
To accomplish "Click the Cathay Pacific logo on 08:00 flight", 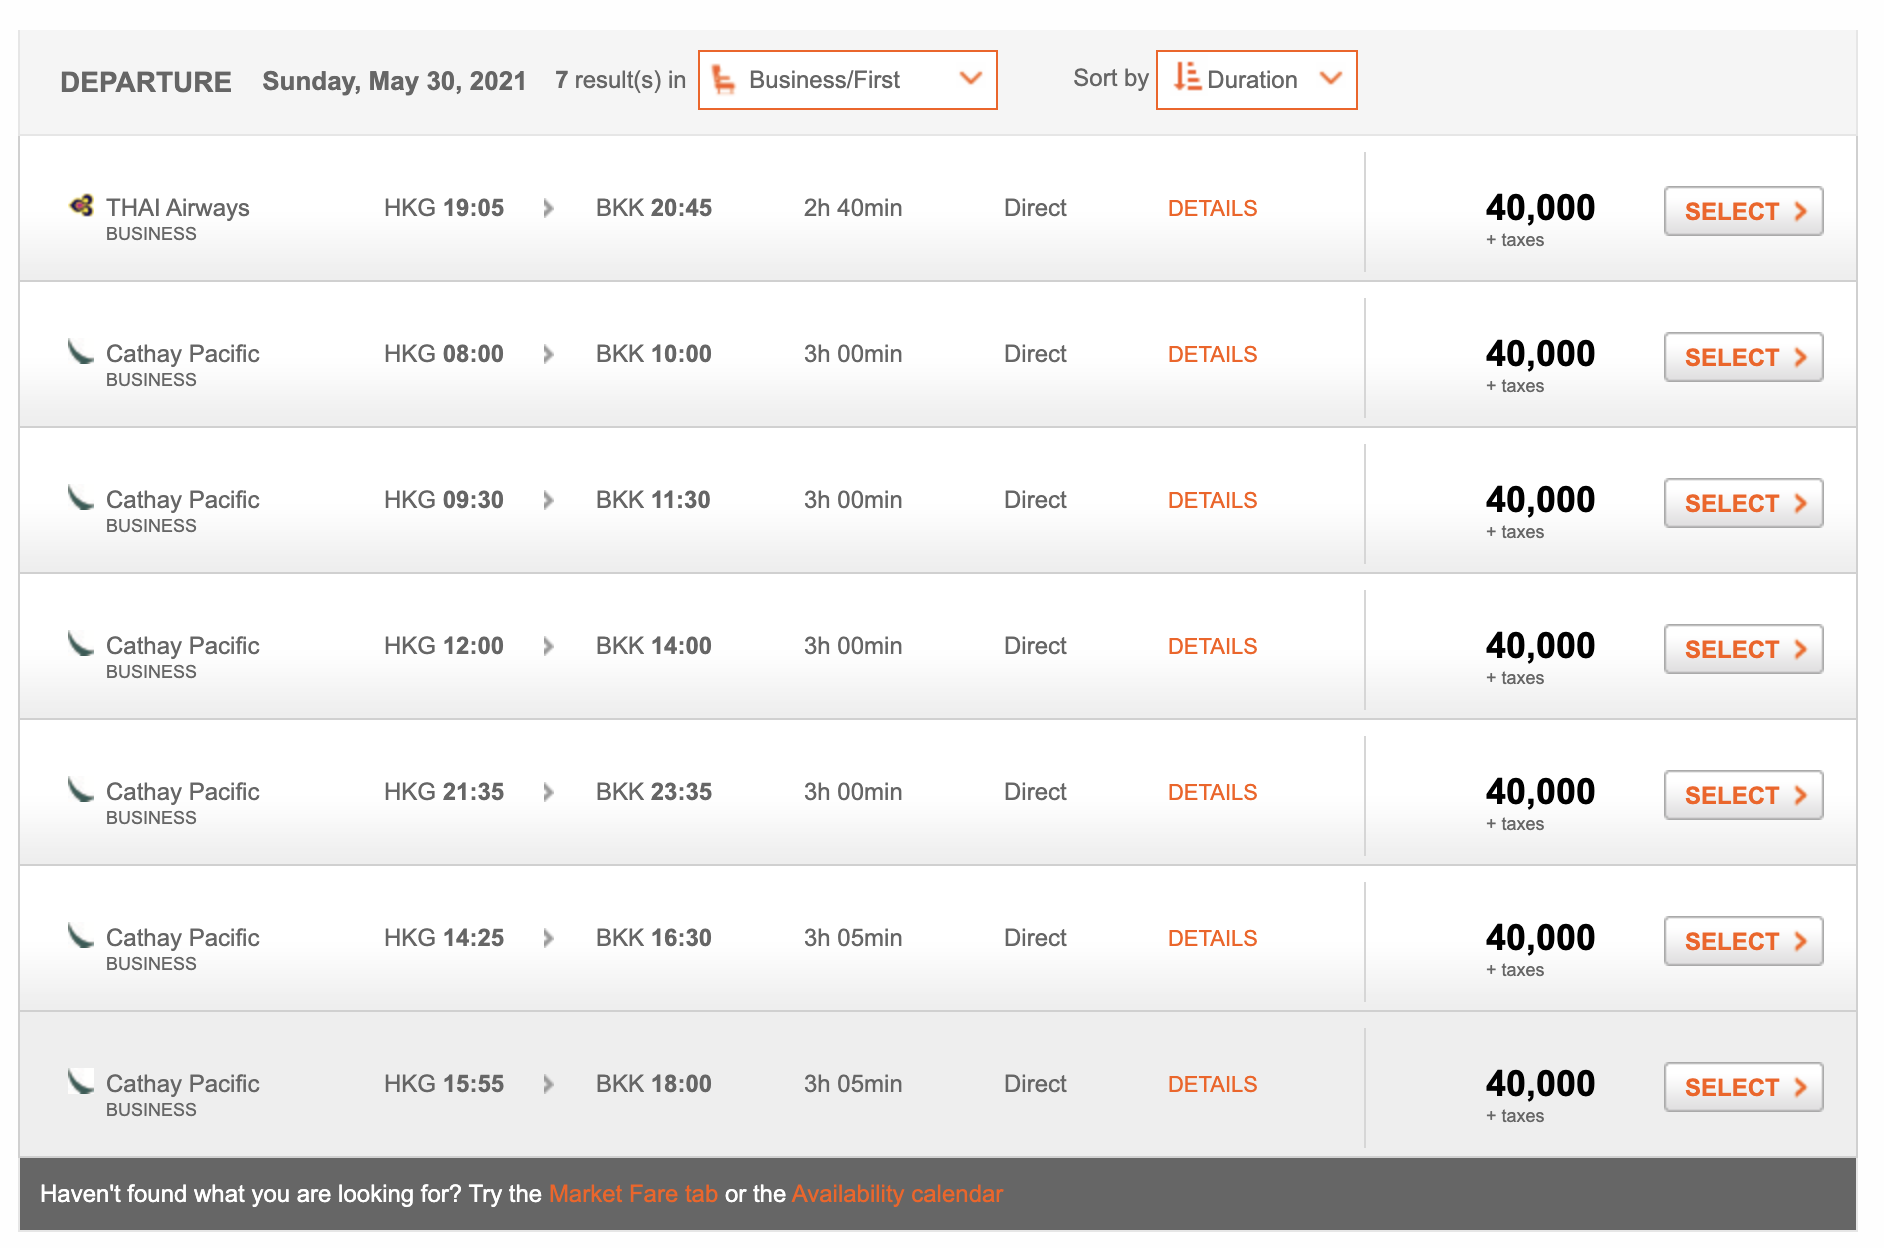I will click(80, 352).
